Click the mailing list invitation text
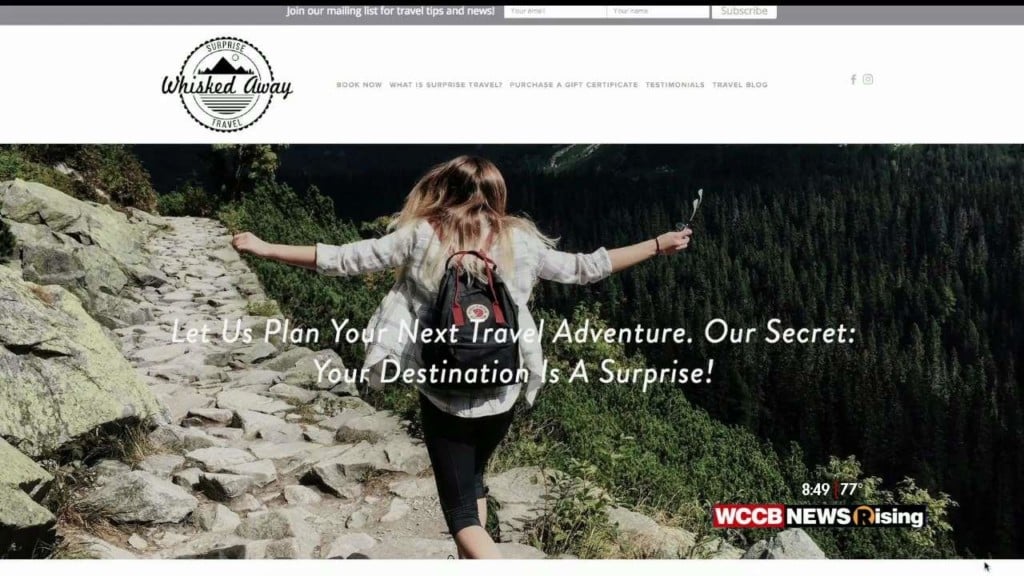Viewport: 1024px width, 576px height. [x=390, y=11]
